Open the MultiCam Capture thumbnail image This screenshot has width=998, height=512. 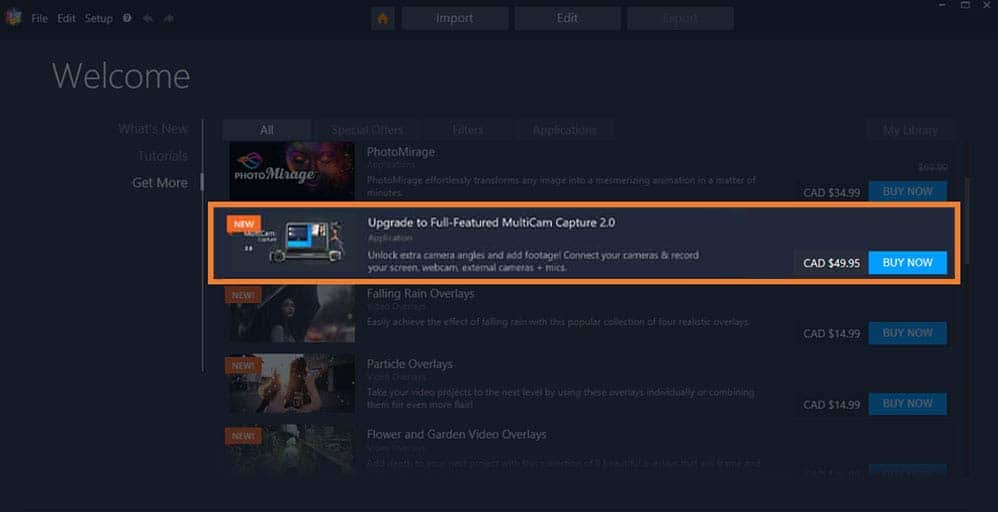click(292, 243)
